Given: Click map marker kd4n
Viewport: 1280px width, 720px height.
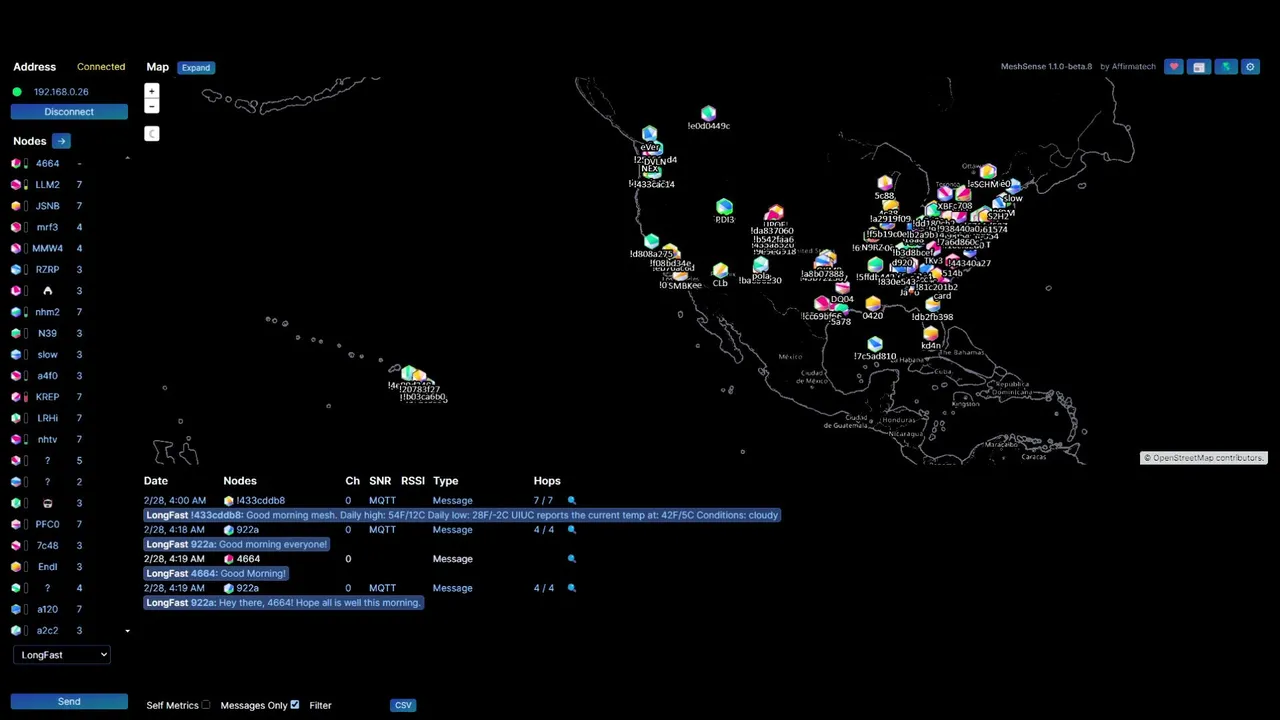Looking at the screenshot, I should (931, 334).
